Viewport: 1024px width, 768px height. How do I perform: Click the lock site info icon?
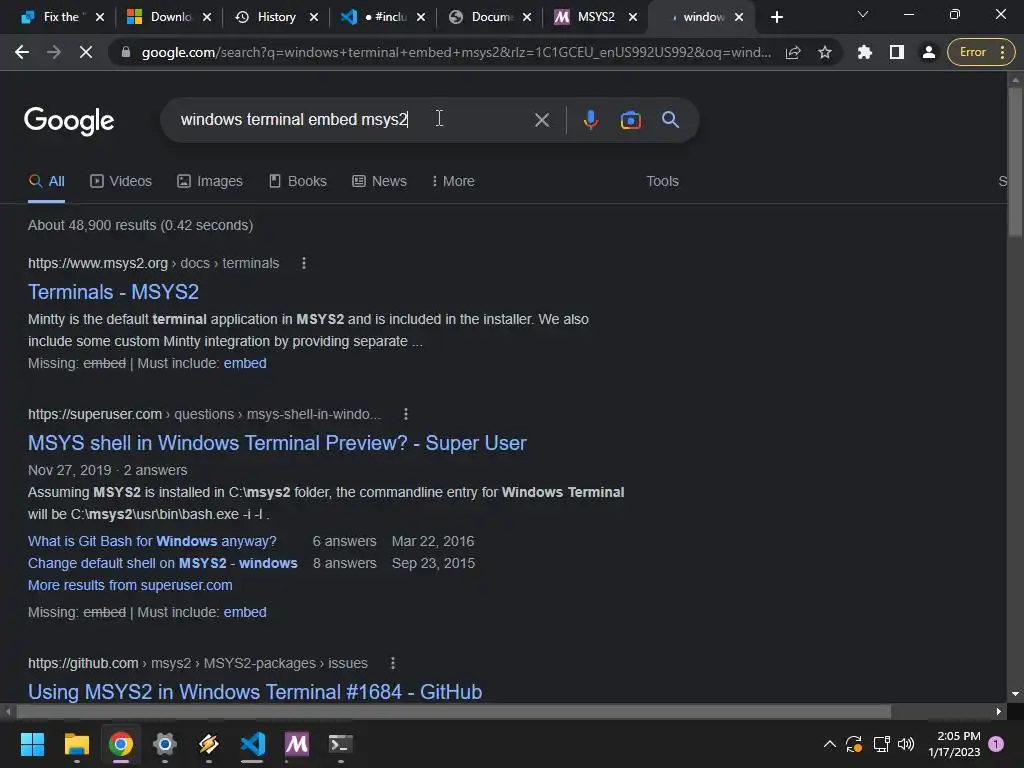(125, 52)
